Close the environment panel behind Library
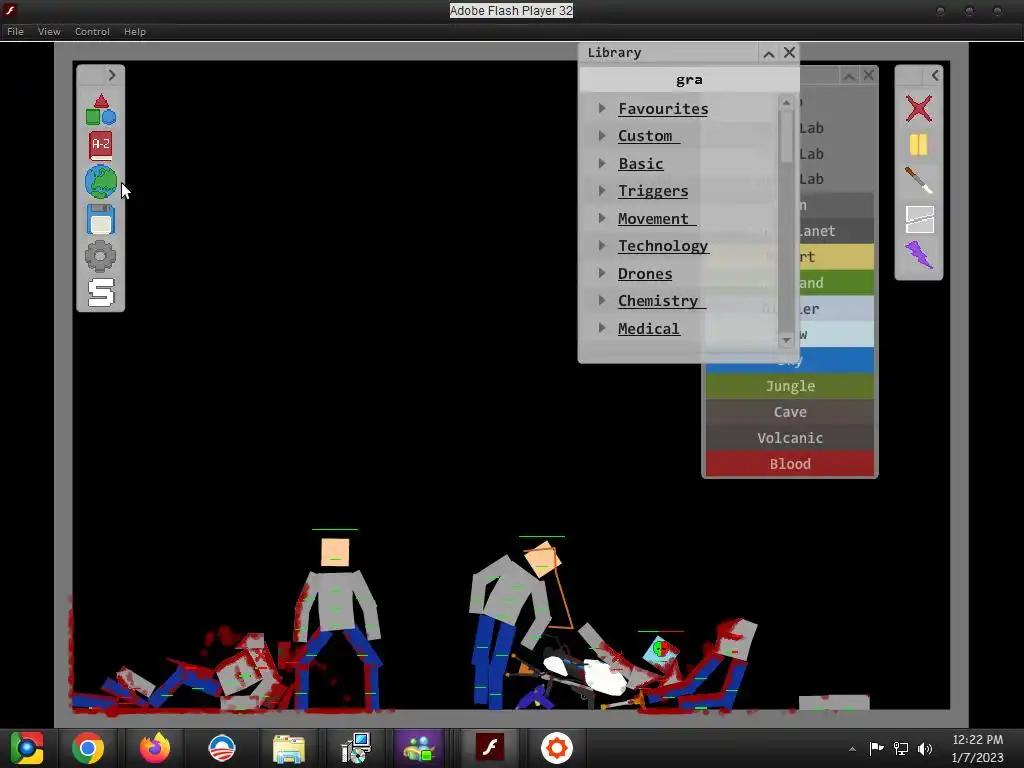1024x768 pixels. point(868,76)
